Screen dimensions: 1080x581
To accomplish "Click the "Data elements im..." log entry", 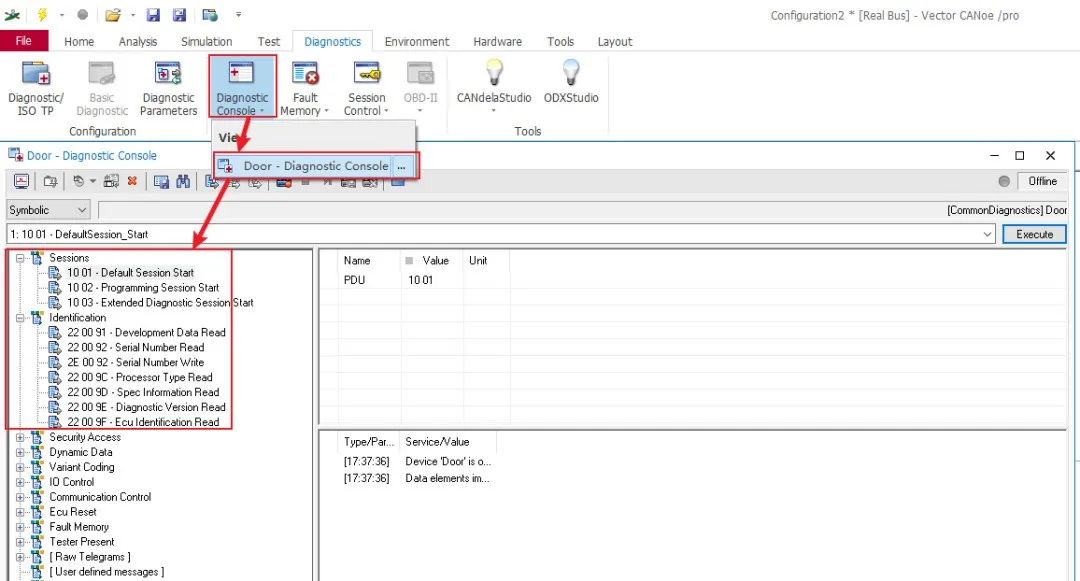I will click(x=448, y=478).
